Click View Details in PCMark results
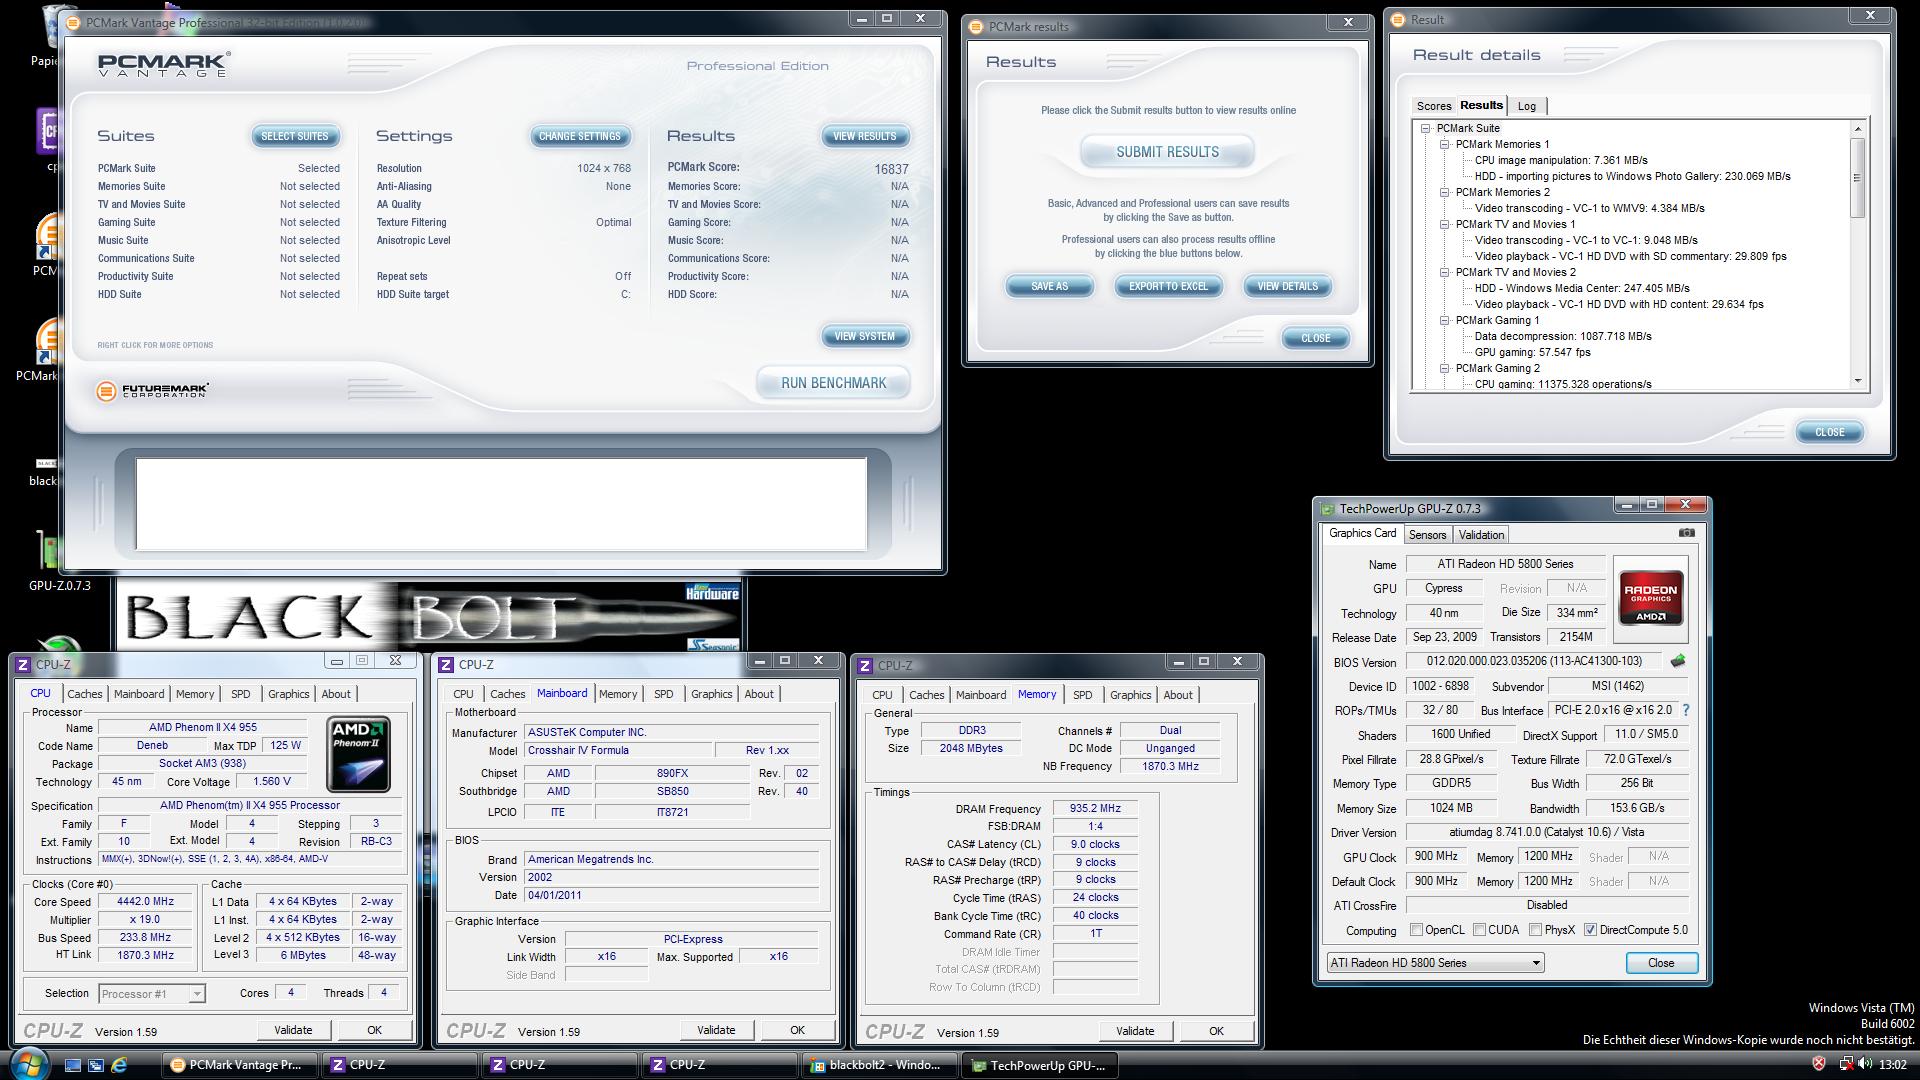Viewport: 1920px width, 1080px height. (x=1287, y=286)
